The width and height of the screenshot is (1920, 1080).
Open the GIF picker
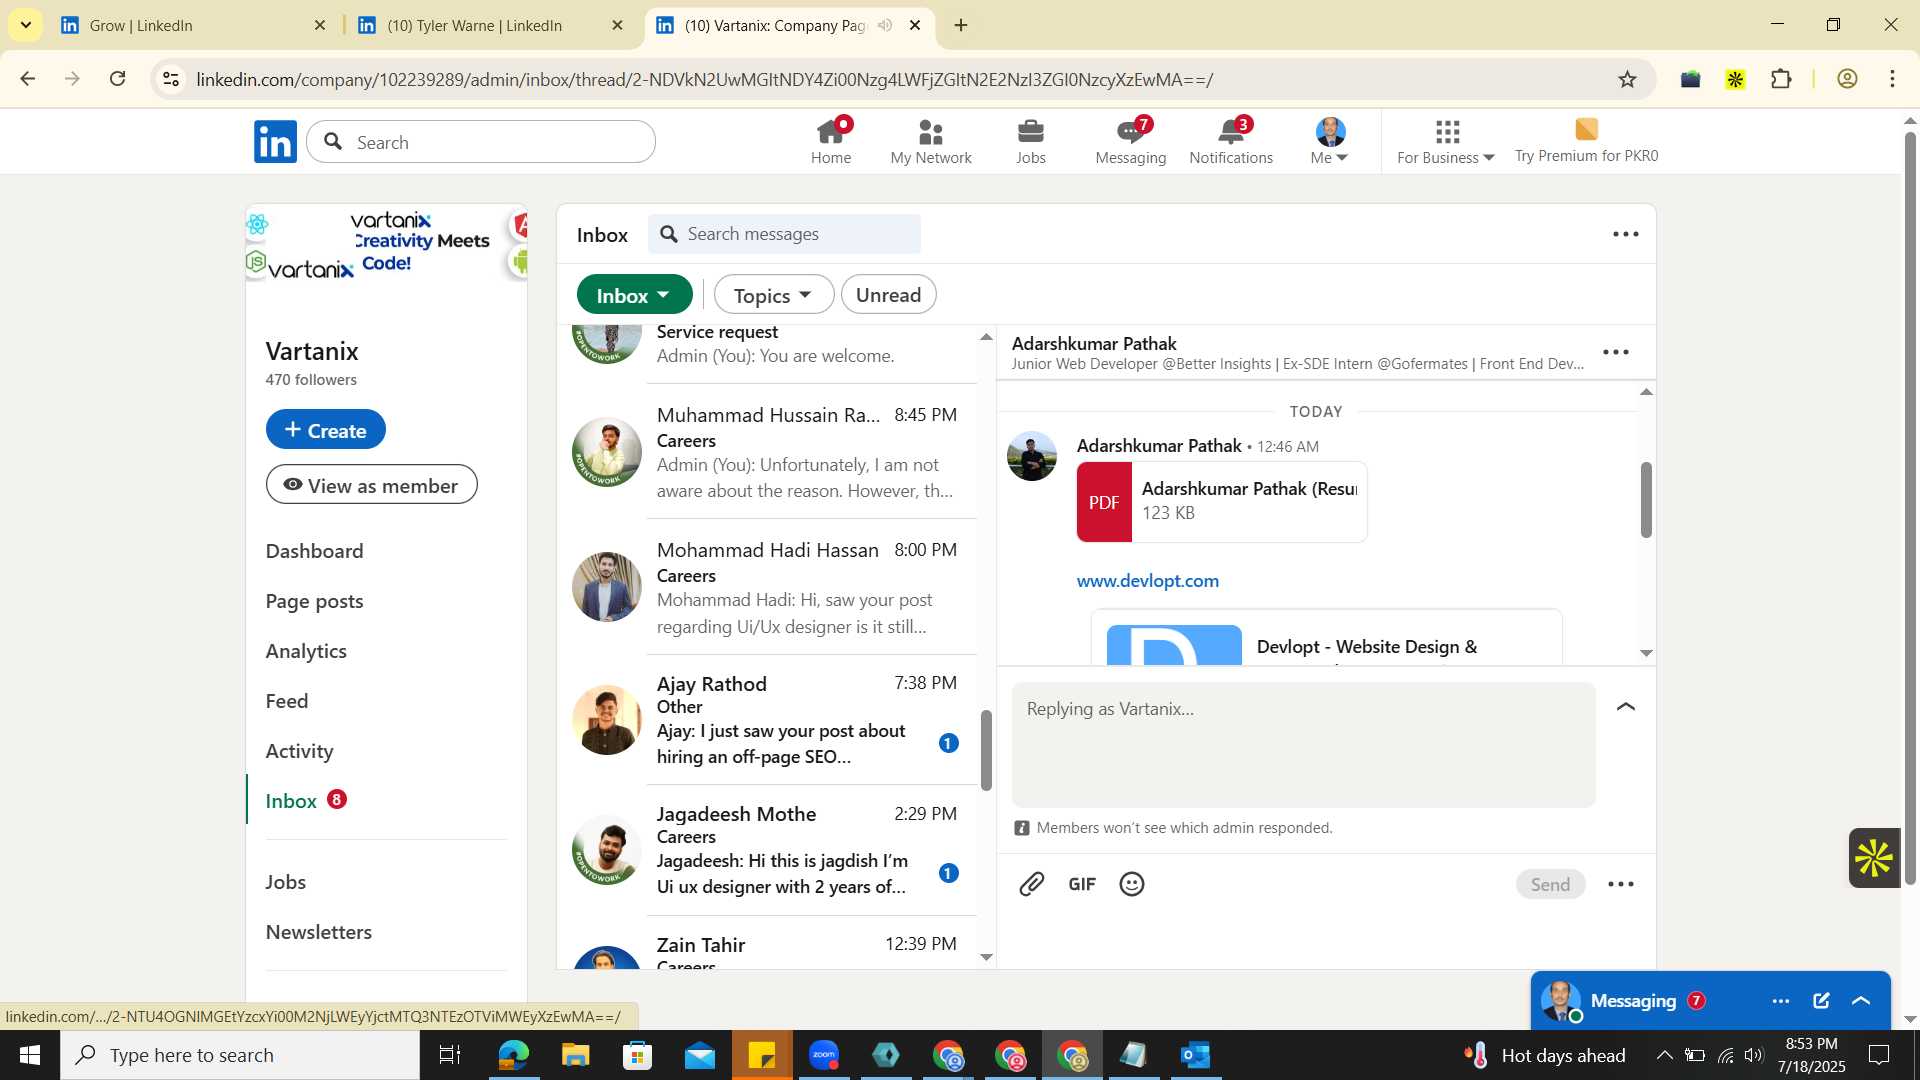[1082, 884]
